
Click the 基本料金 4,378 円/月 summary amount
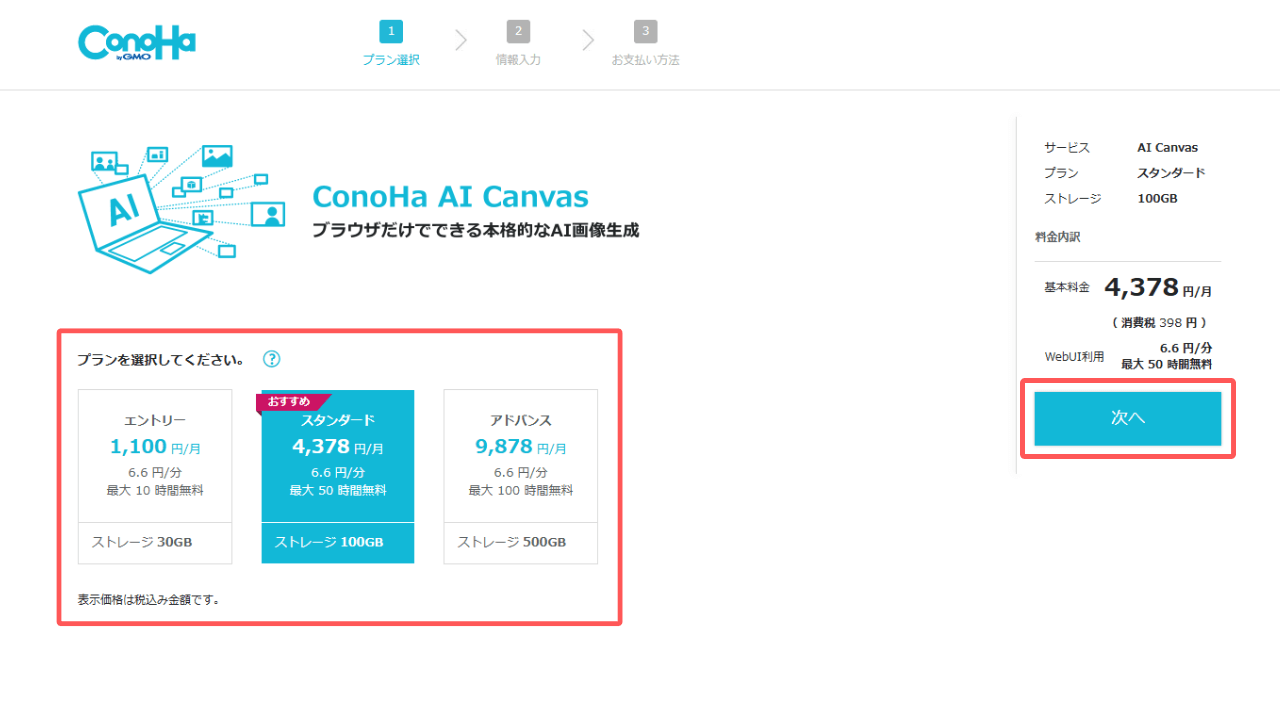[1158, 288]
